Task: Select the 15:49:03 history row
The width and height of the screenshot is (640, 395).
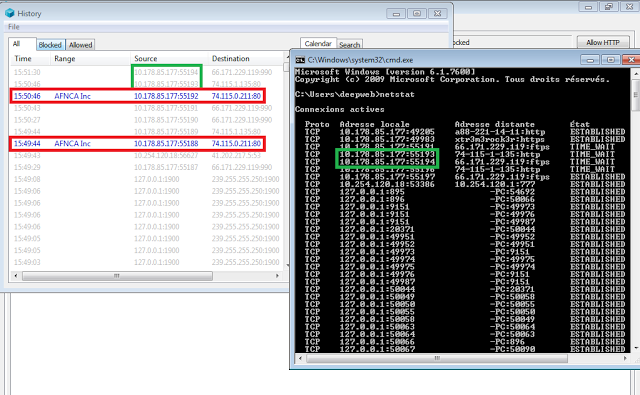Action: [x=147, y=262]
